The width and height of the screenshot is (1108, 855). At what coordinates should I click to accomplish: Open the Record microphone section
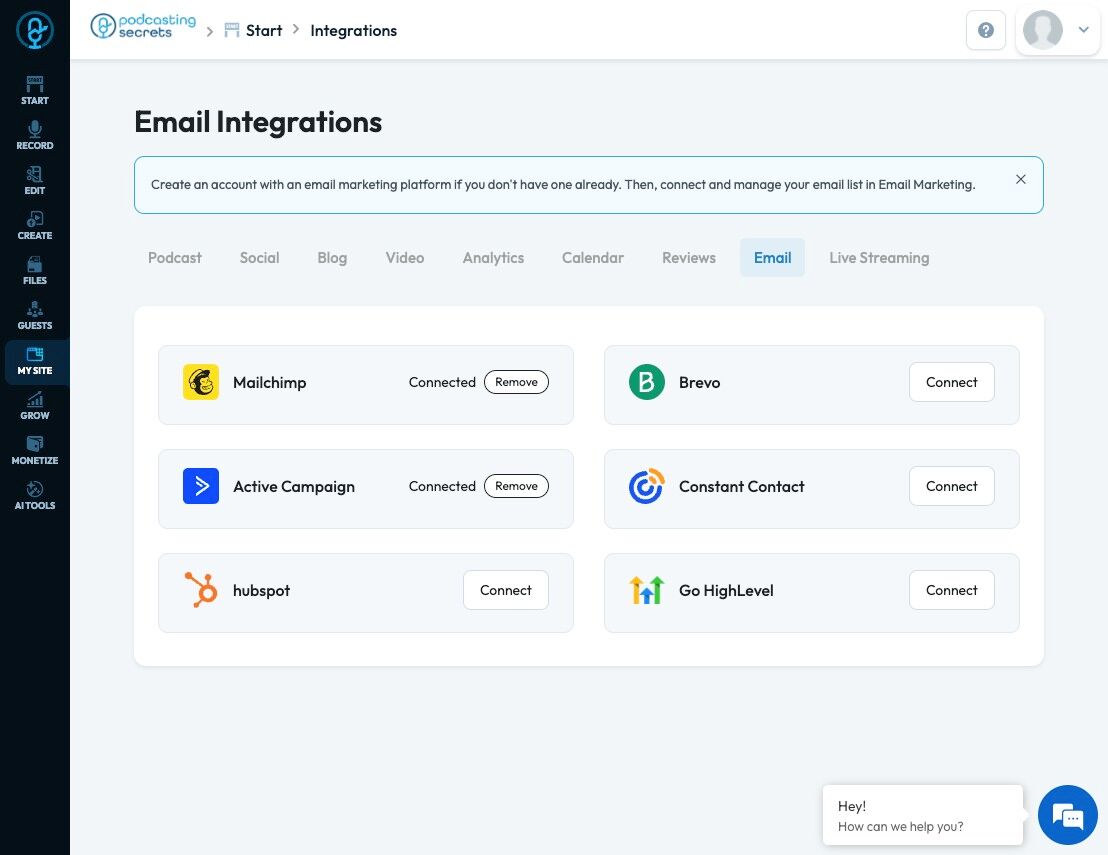point(35,136)
